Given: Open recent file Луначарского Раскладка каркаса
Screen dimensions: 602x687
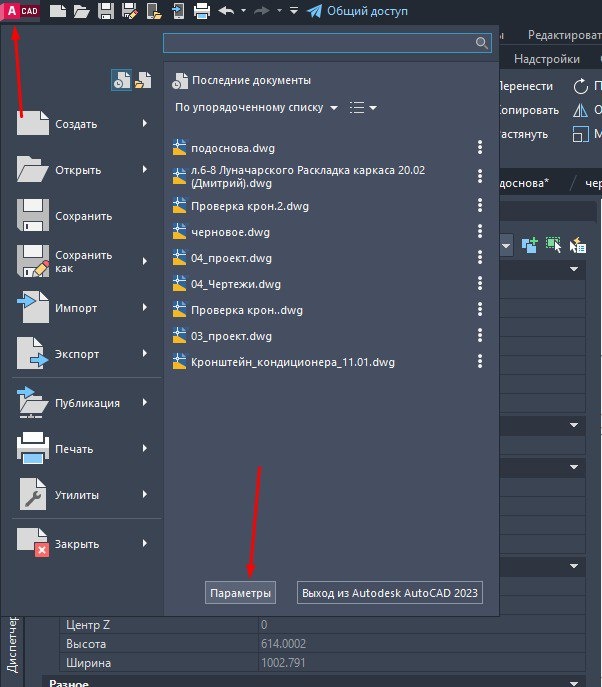Looking at the screenshot, I should point(308,177).
